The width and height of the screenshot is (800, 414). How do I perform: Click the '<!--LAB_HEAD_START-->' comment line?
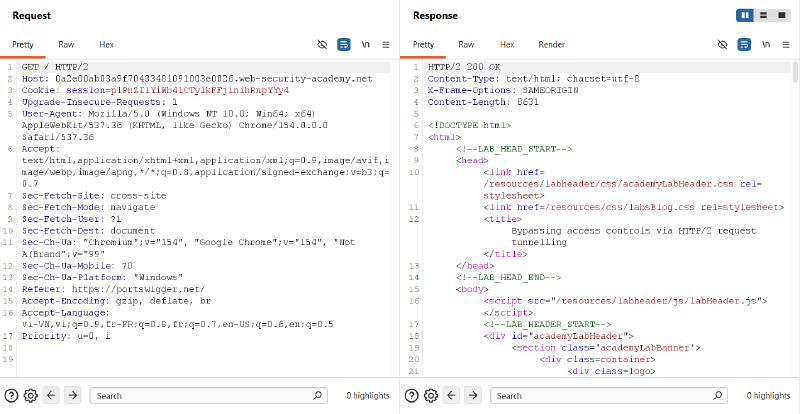pyautogui.click(x=514, y=149)
